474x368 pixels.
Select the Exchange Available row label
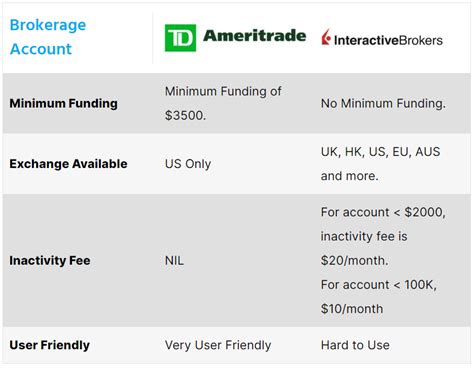point(68,164)
